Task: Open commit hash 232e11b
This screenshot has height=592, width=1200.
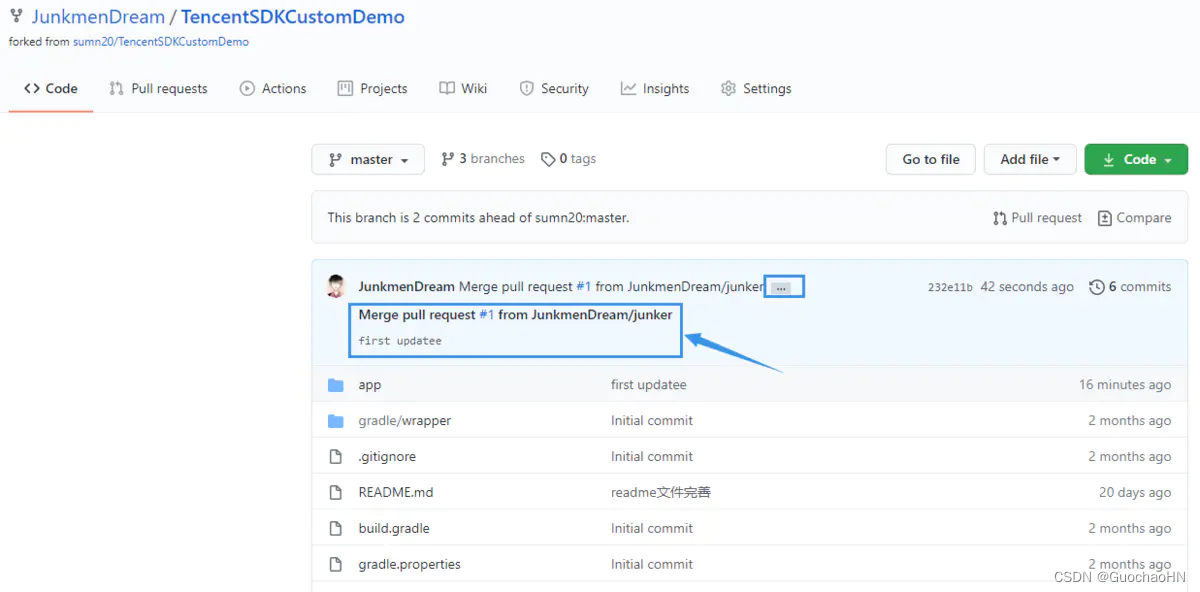Action: pos(950,287)
